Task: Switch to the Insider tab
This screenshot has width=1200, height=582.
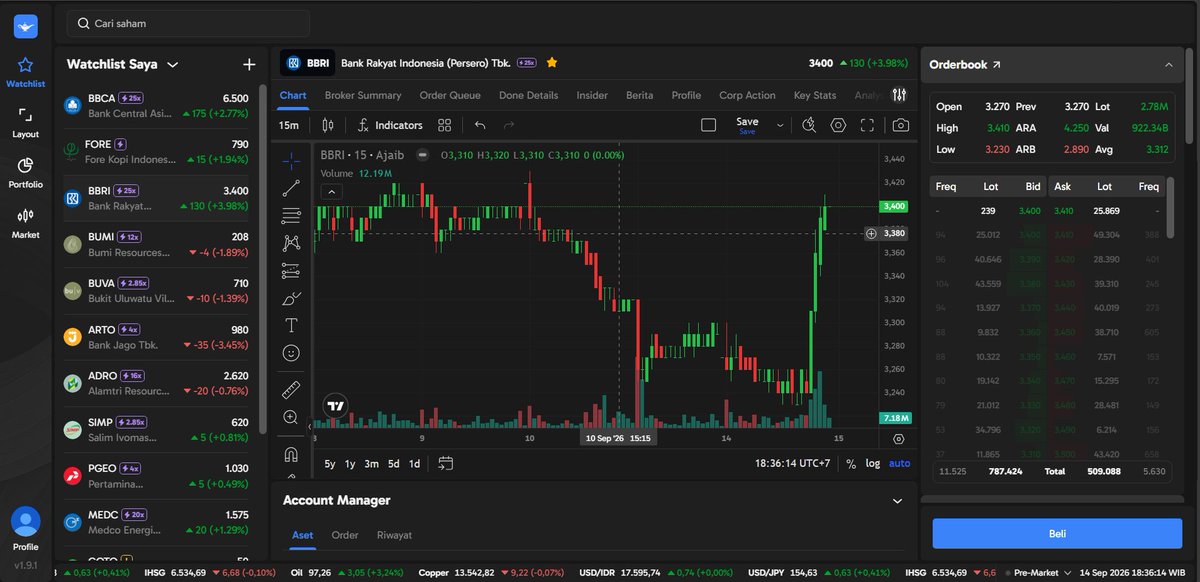Action: (x=592, y=95)
